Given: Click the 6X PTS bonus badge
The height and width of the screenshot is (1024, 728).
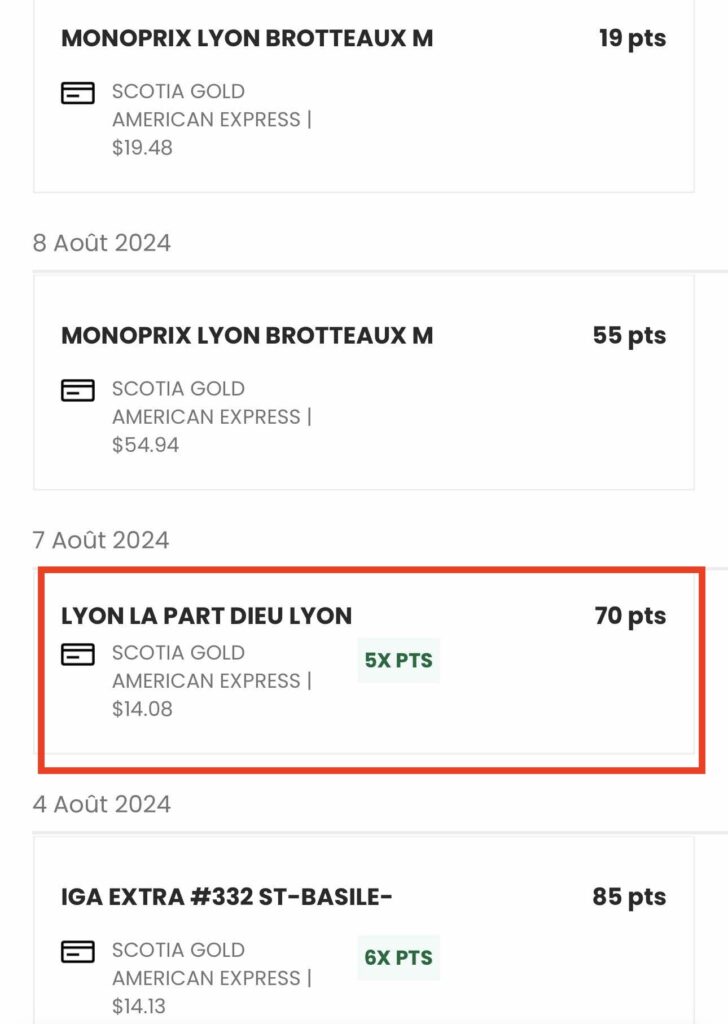Looking at the screenshot, I should 398,957.
